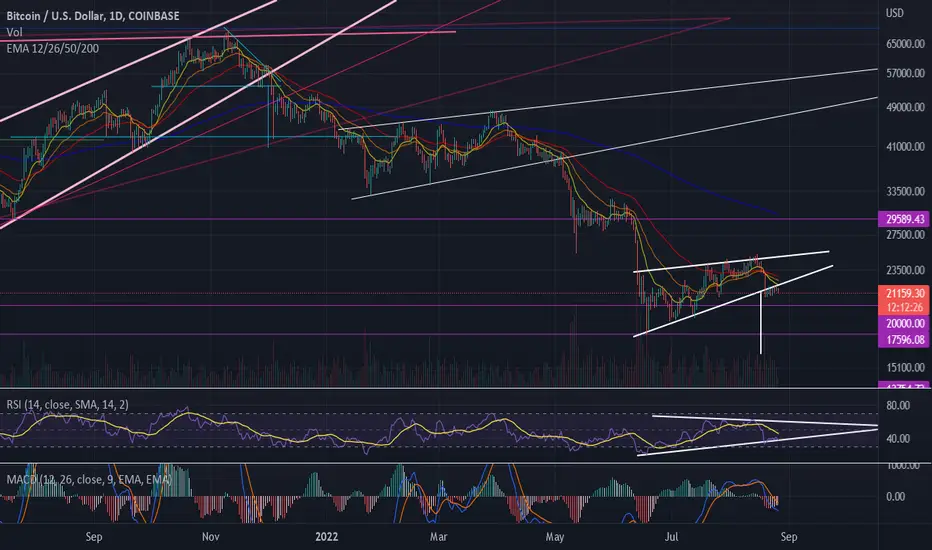The width and height of the screenshot is (932, 550).
Task: Click the 49000.00 price axis value
Action: pyautogui.click(x=905, y=108)
